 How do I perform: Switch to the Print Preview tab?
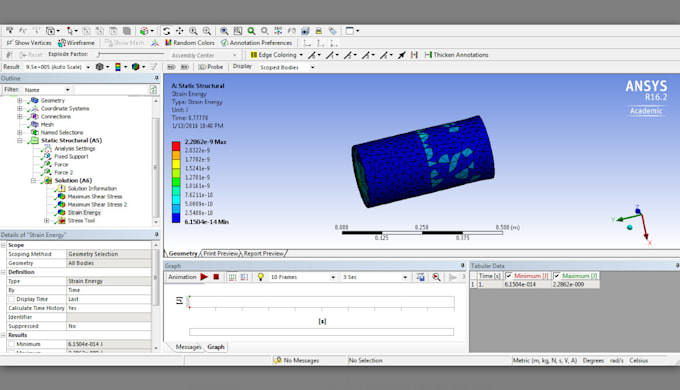[221, 253]
